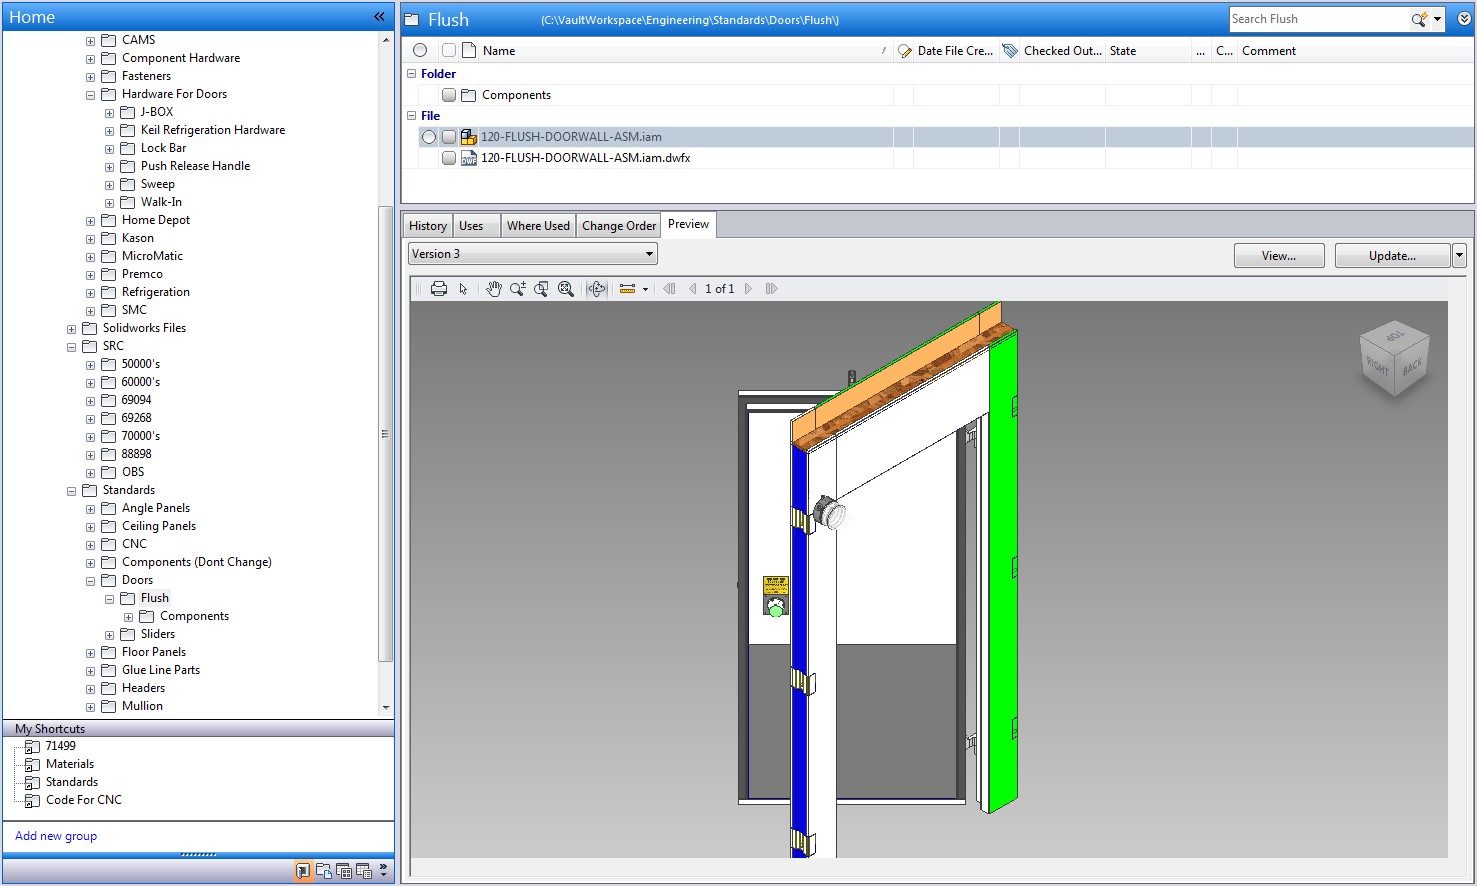Open the Code For CNC shortcut
Viewport: 1477px width, 886px height.
82,800
